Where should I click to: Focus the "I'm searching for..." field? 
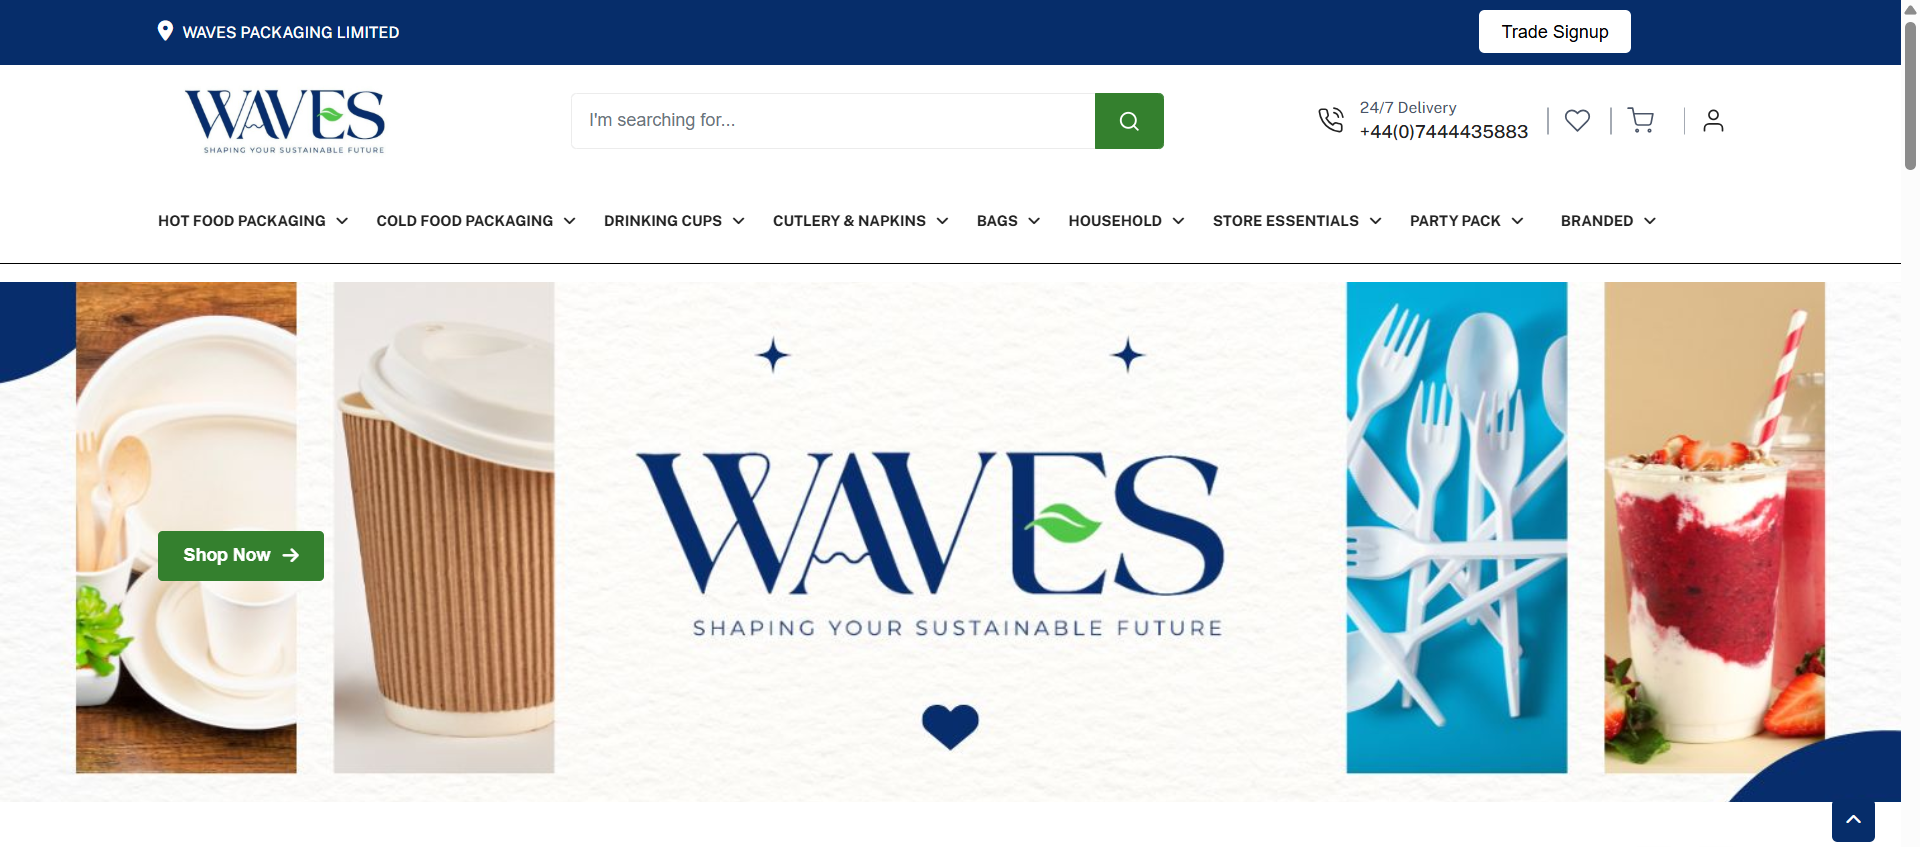click(x=833, y=121)
